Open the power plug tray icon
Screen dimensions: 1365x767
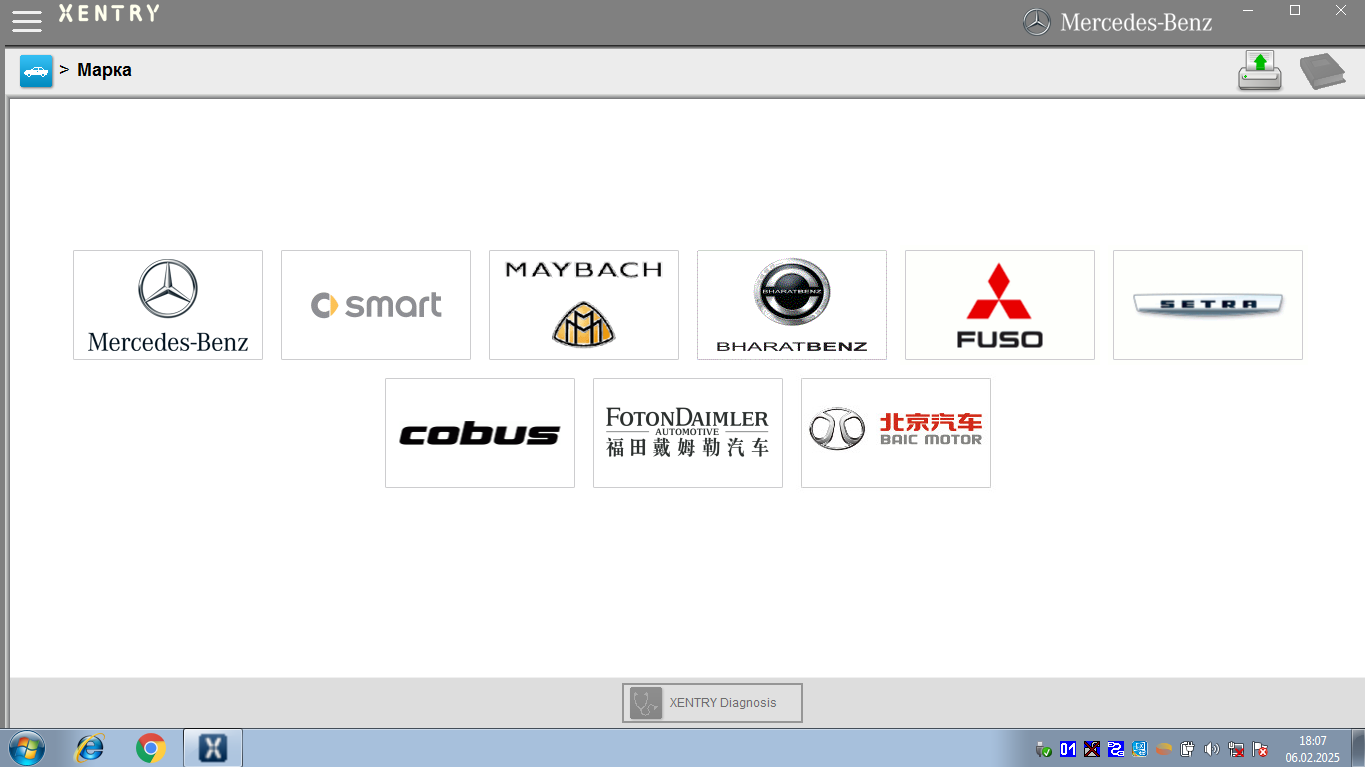(x=1188, y=749)
